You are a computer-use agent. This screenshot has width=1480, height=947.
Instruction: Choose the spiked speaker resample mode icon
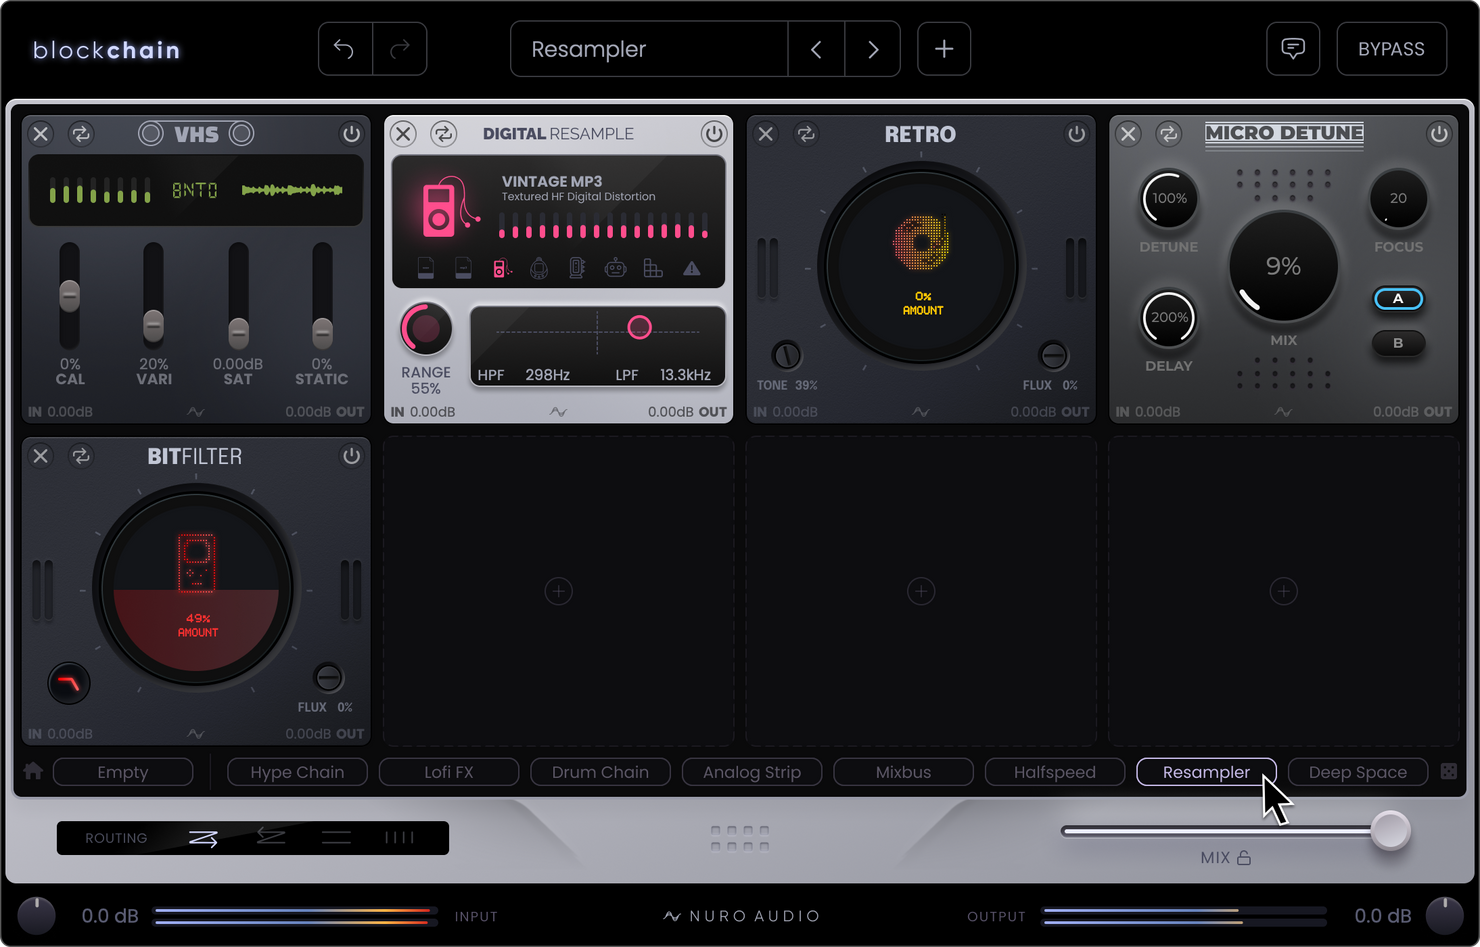pos(577,268)
